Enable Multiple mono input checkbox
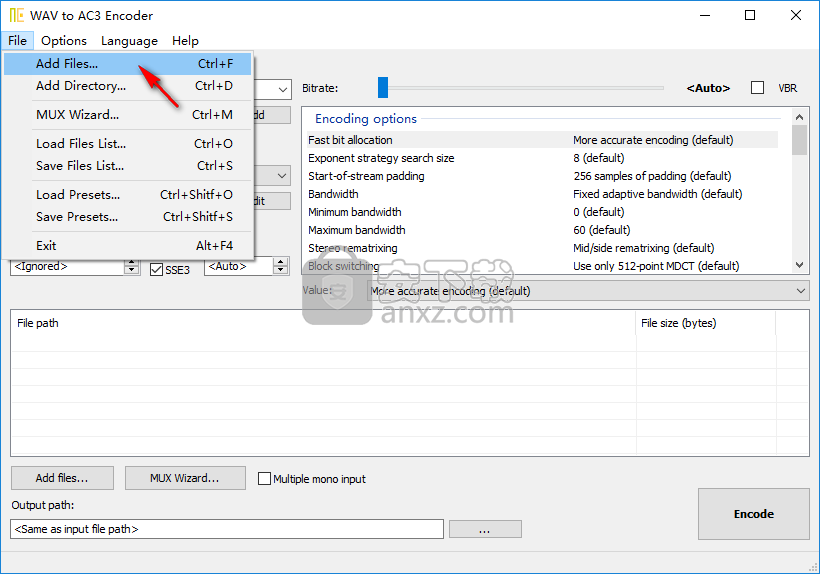820x574 pixels. (265, 478)
